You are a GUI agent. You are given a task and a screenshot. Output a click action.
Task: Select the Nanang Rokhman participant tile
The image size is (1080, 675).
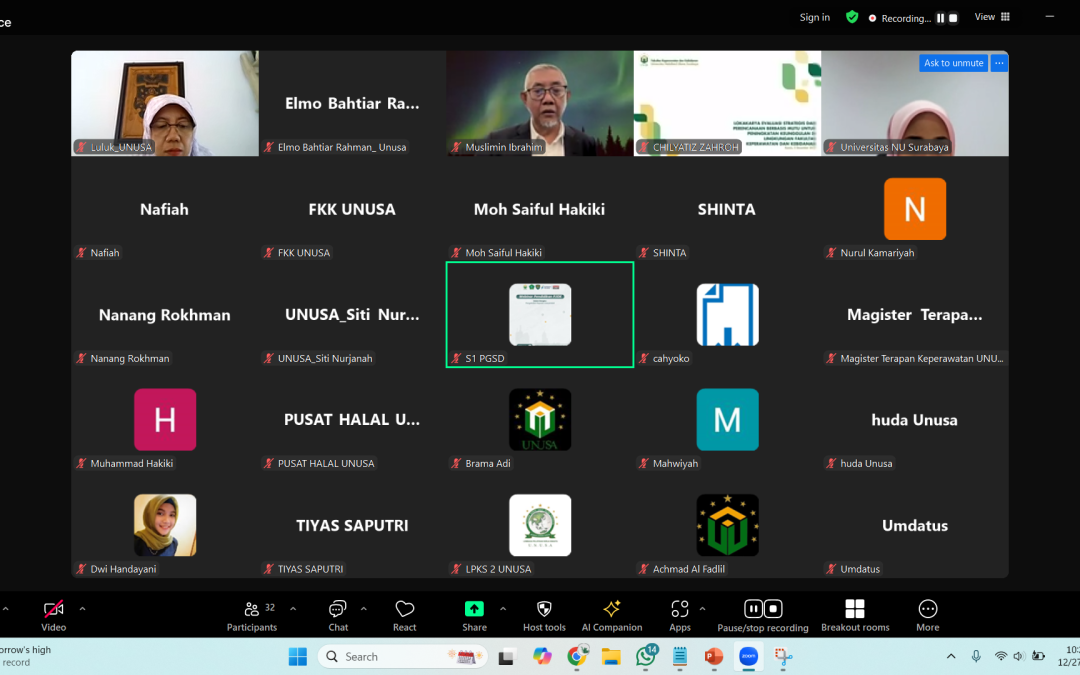[x=165, y=315]
